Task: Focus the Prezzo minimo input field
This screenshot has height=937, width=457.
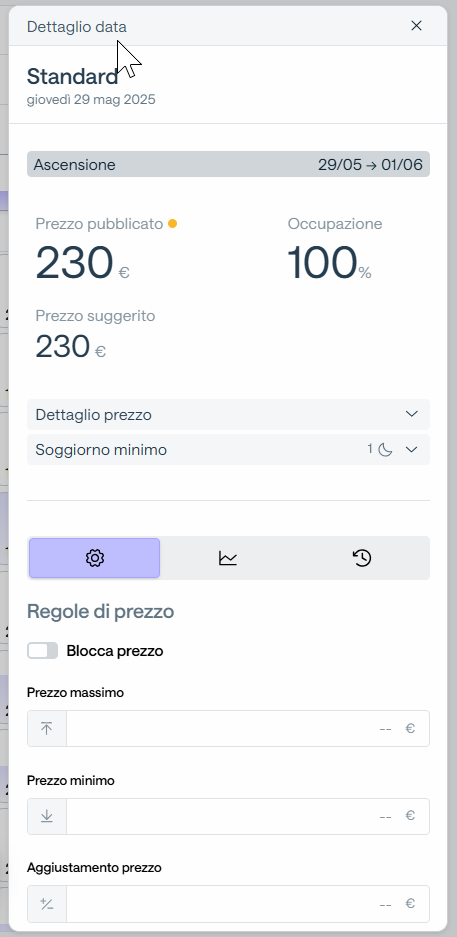Action: click(248, 816)
